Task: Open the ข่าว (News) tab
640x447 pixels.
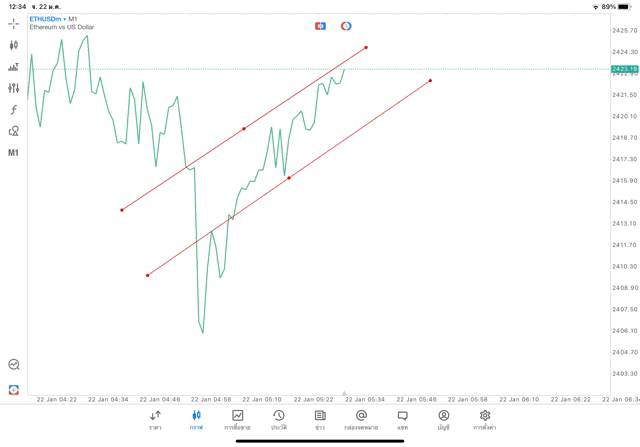Action: point(320,420)
